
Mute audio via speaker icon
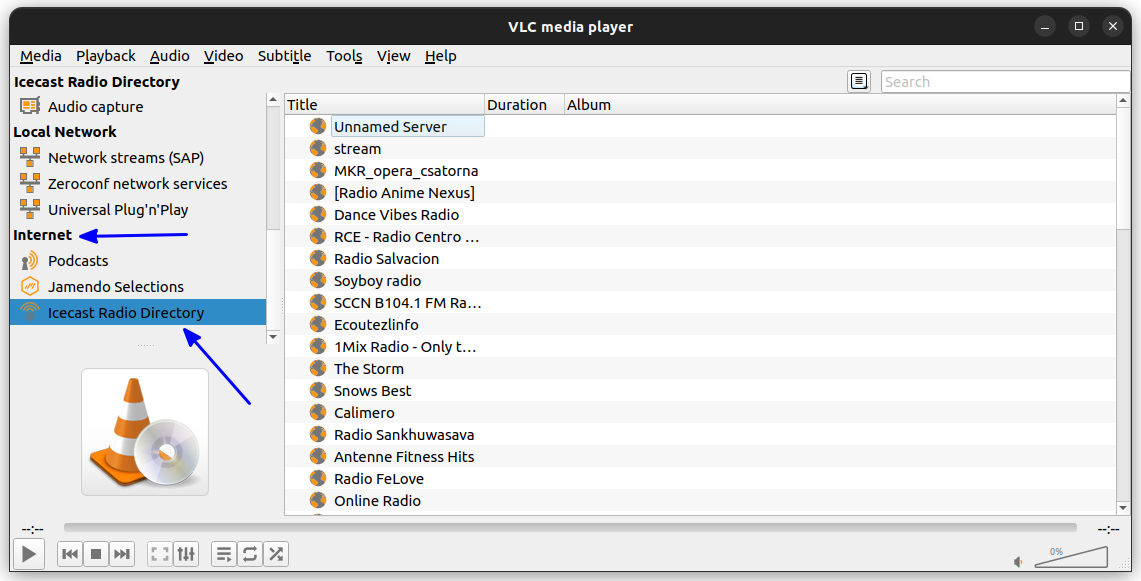[x=1018, y=562]
